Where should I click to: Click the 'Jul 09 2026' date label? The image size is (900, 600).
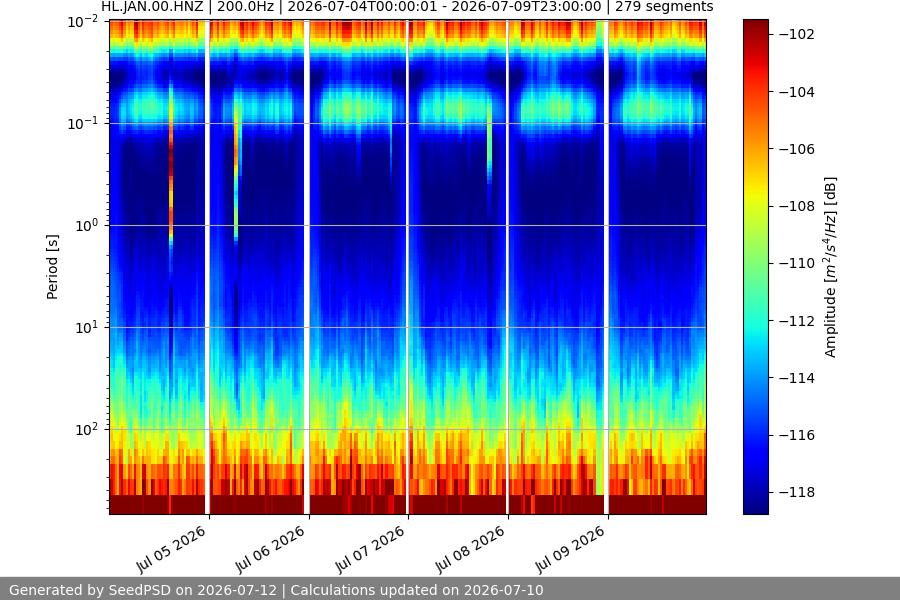pyautogui.click(x=570, y=549)
